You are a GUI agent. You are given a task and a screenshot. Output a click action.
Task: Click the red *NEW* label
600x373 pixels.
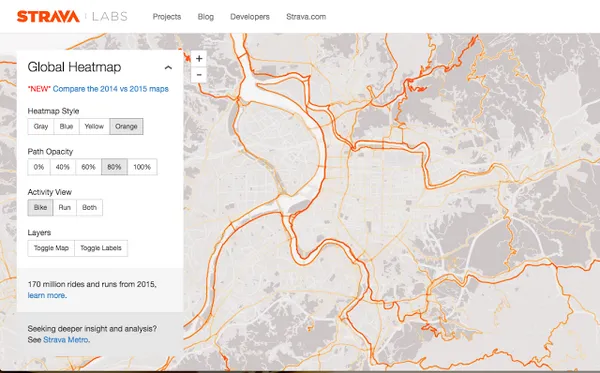[39, 89]
